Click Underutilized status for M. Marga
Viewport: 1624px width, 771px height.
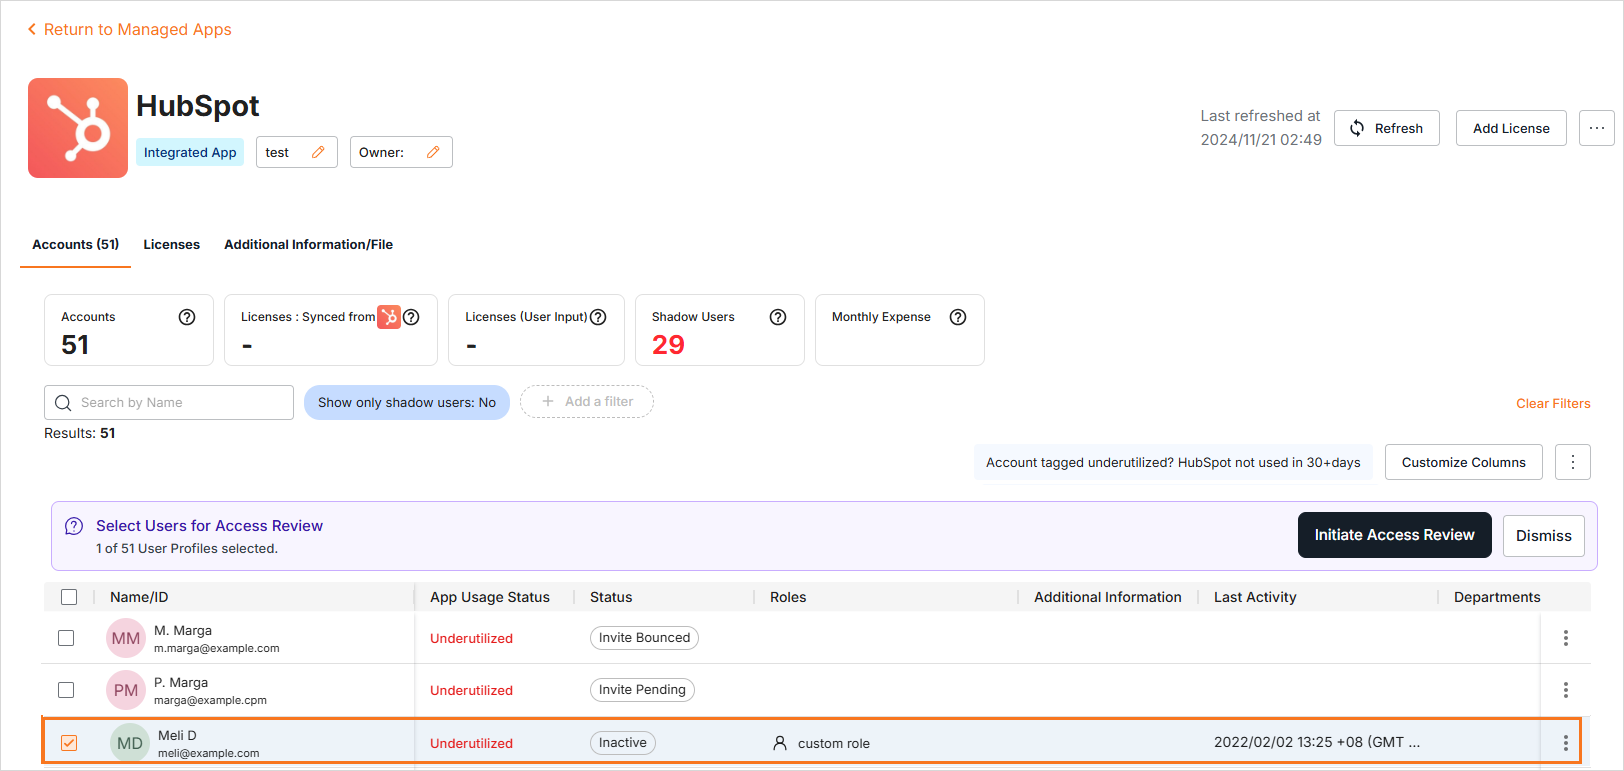[471, 638]
